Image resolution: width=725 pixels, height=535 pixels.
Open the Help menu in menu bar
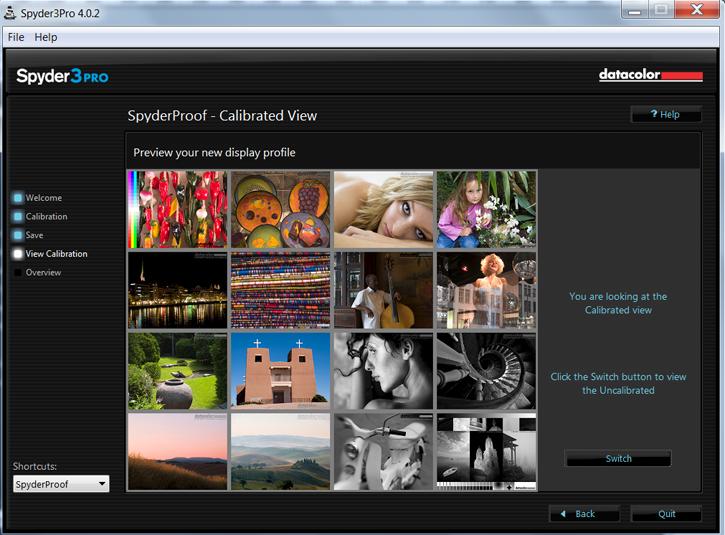point(46,37)
